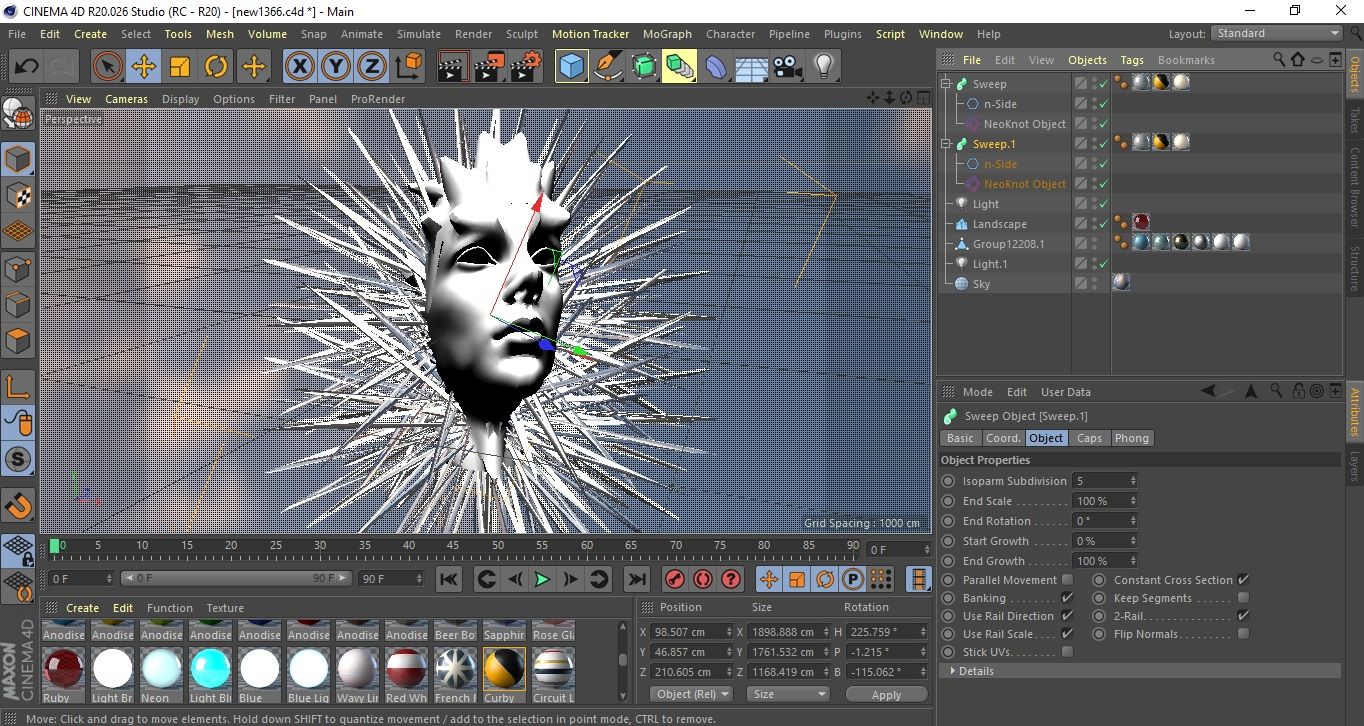
Task: Enable the Snap magnet icon
Action: click(18, 505)
